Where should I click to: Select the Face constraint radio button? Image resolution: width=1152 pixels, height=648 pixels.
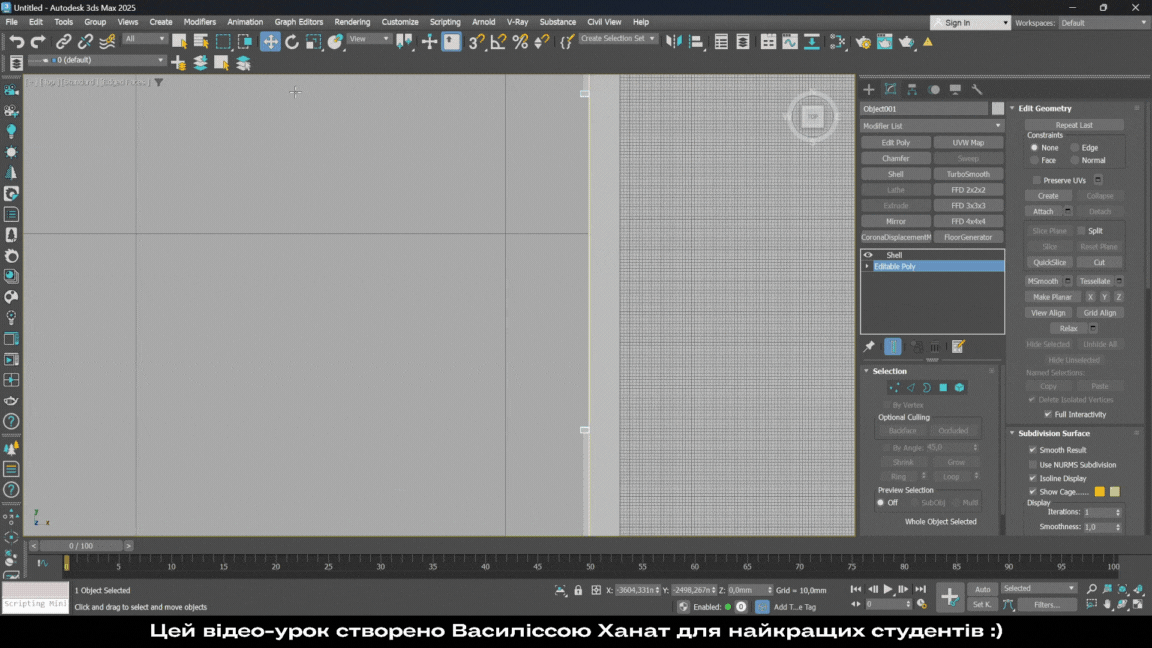(x=1034, y=160)
